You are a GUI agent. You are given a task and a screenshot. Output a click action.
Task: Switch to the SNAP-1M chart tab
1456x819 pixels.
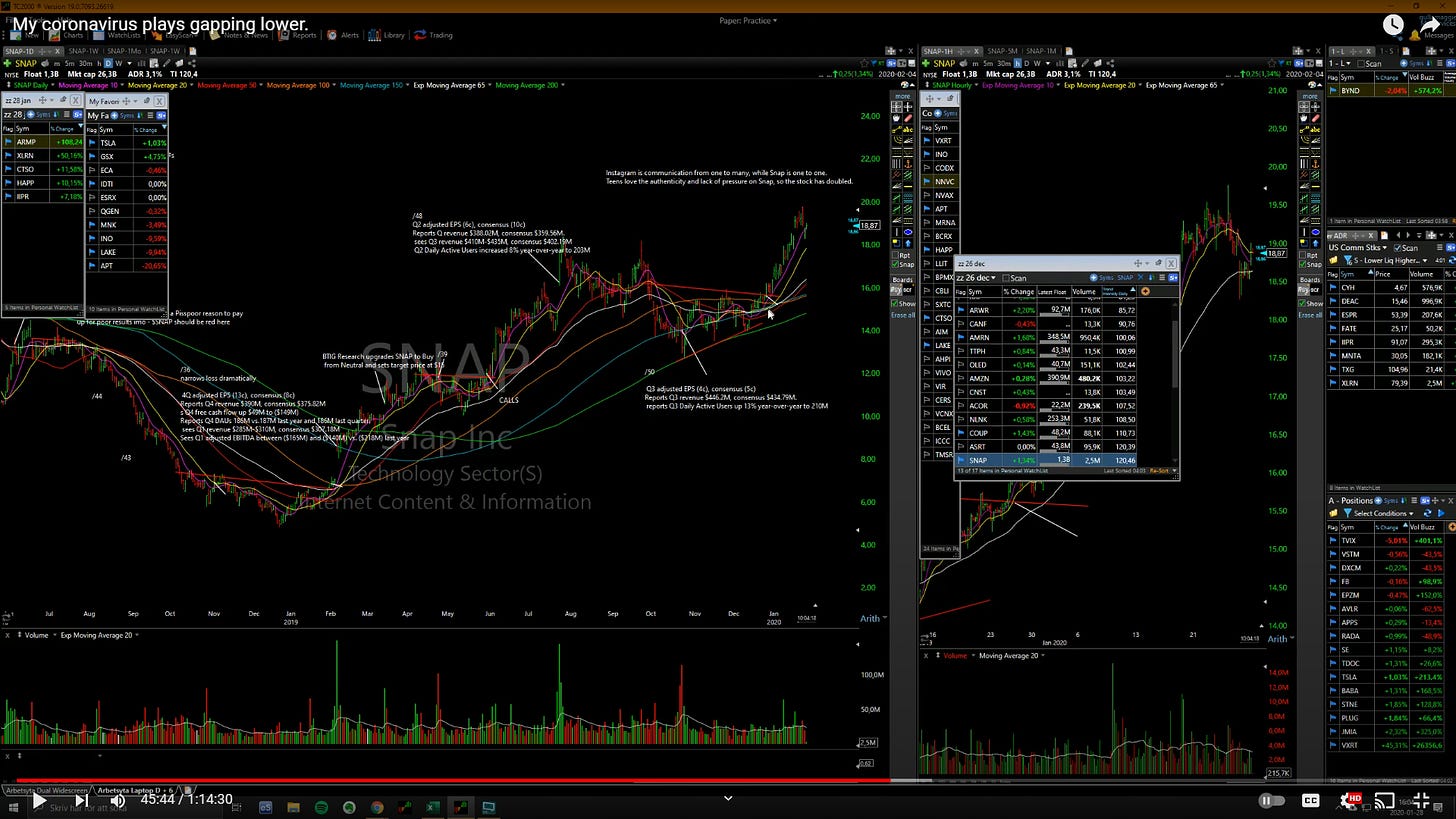pos(1040,51)
